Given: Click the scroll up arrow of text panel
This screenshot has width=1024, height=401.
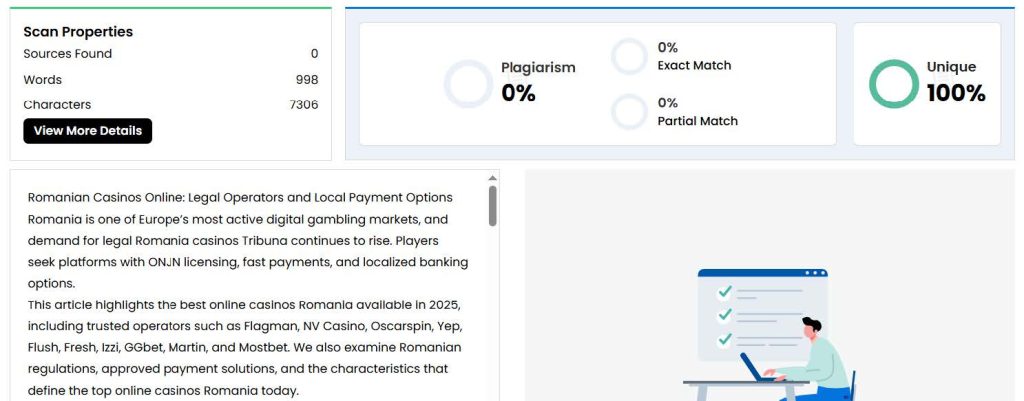Looking at the screenshot, I should click(492, 178).
